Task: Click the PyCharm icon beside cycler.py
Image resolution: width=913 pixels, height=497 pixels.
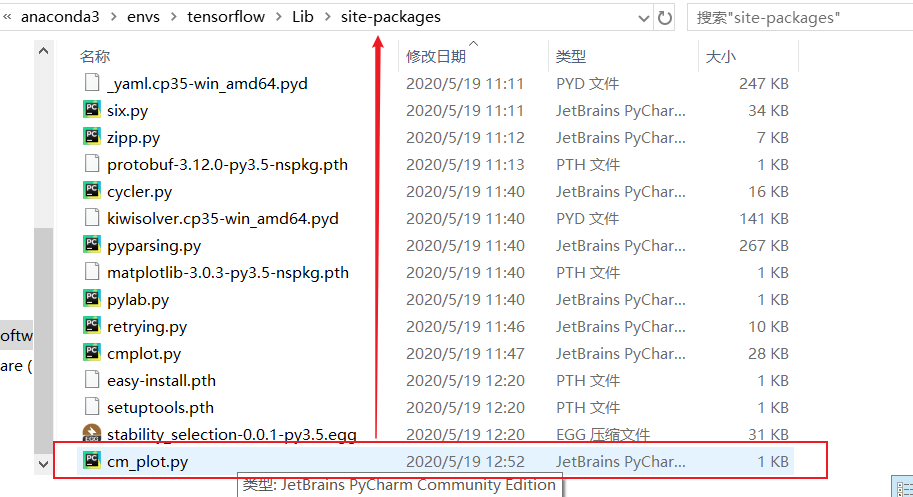Action: coord(92,190)
